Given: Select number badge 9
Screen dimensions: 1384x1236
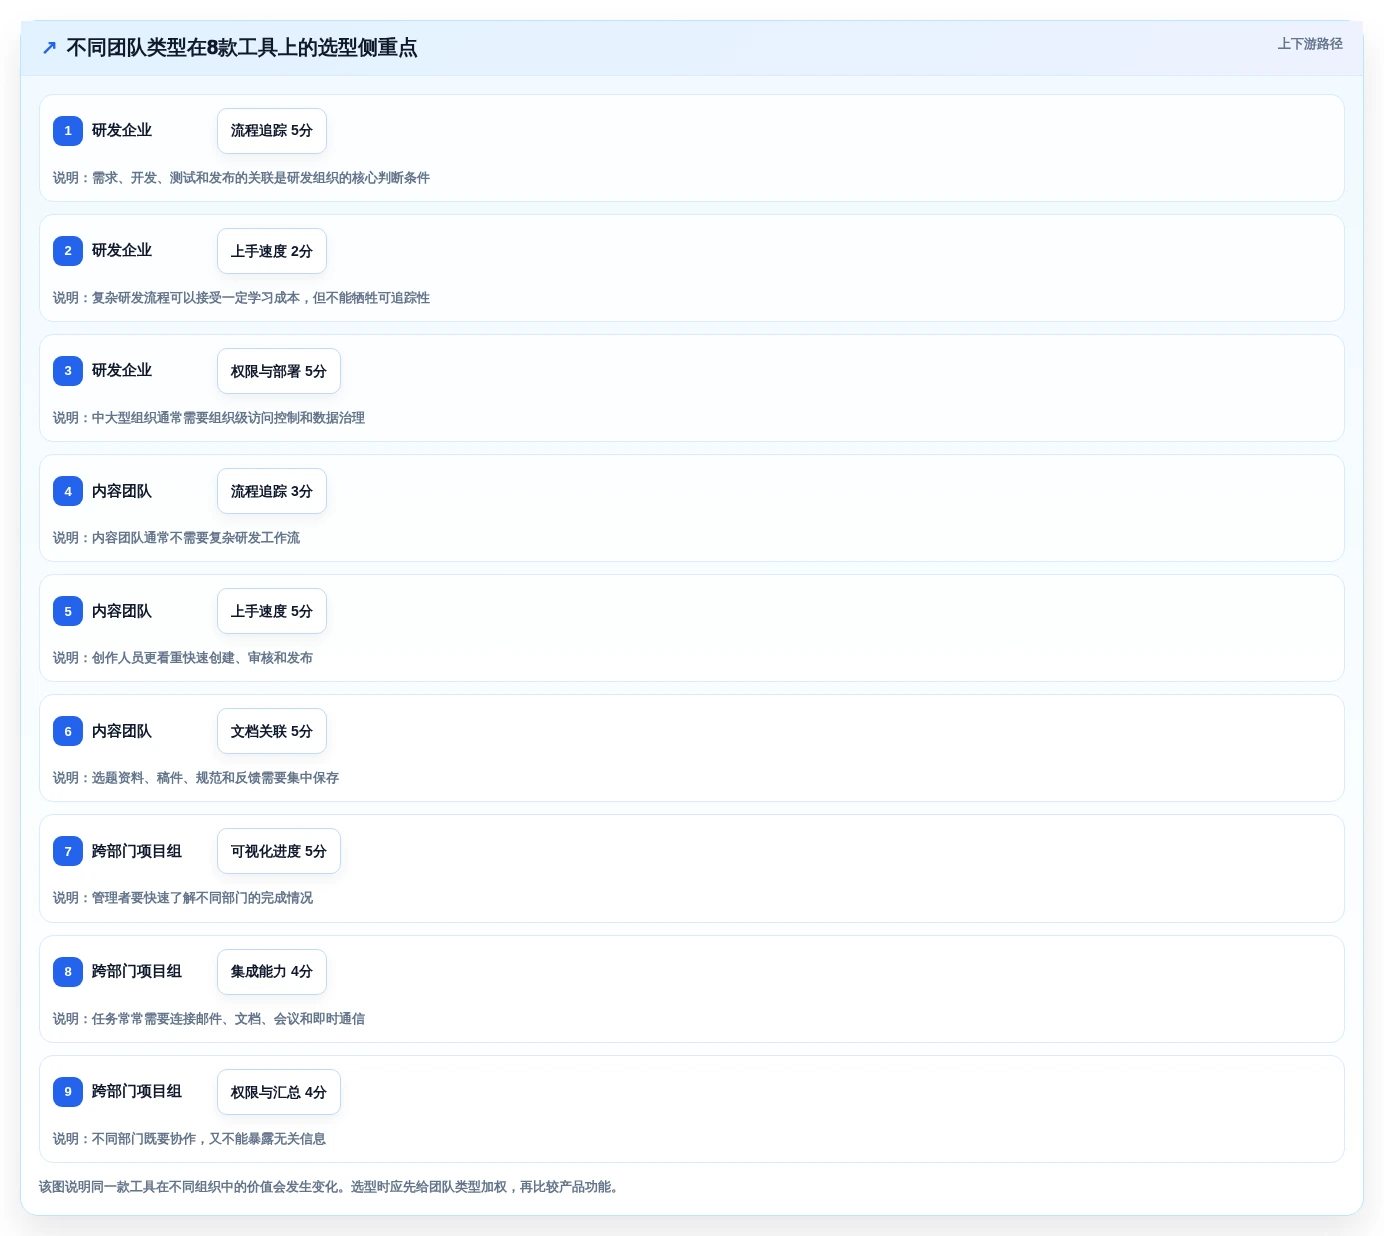Looking at the screenshot, I should tap(68, 1091).
